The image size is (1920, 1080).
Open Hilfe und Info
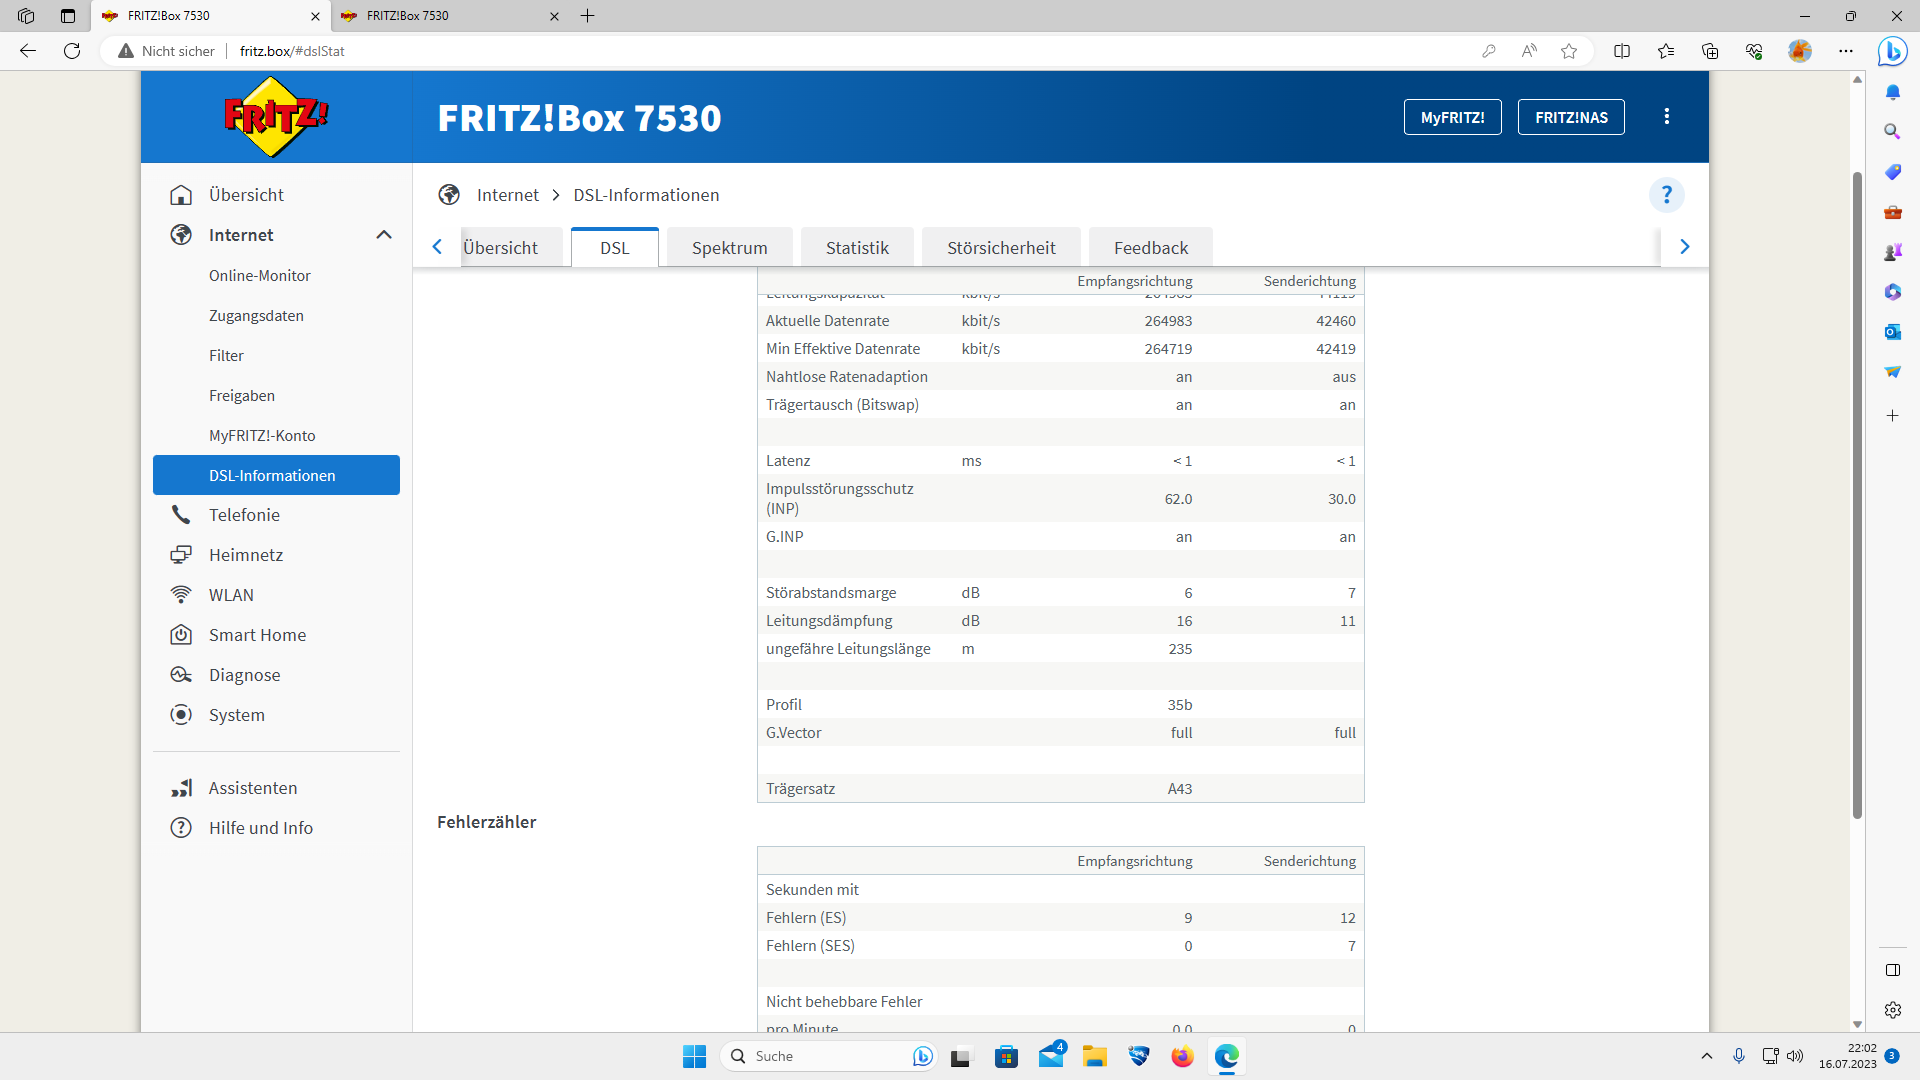click(x=181, y=827)
